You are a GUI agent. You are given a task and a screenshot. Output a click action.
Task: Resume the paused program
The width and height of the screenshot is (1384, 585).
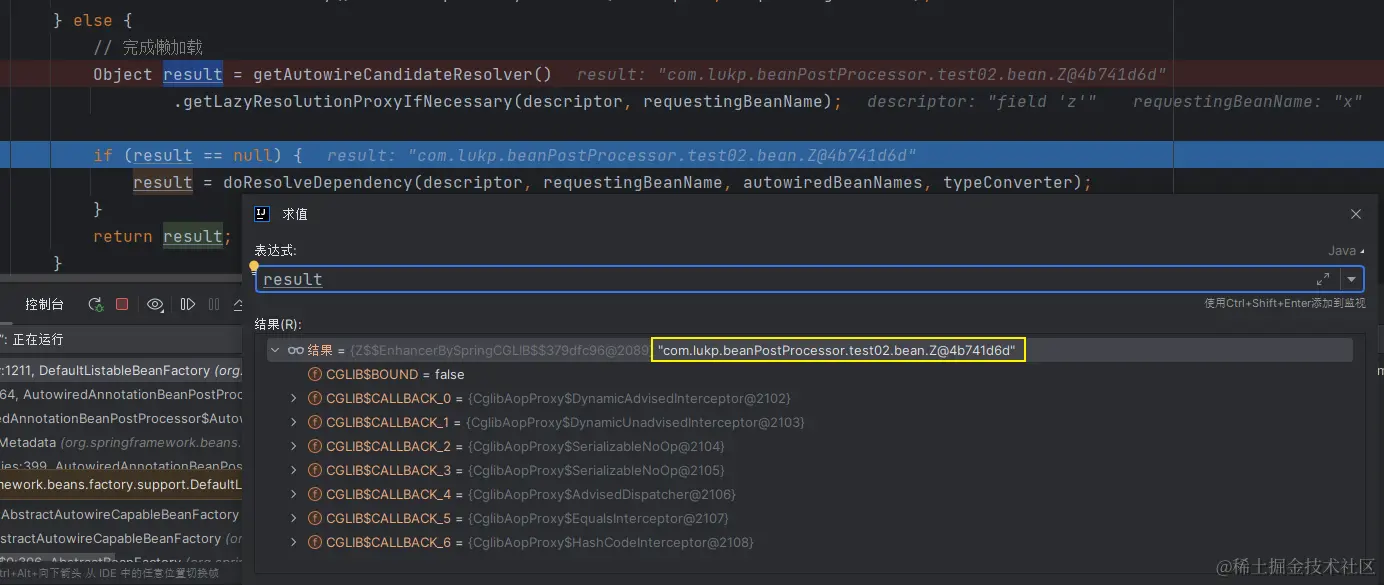point(187,304)
